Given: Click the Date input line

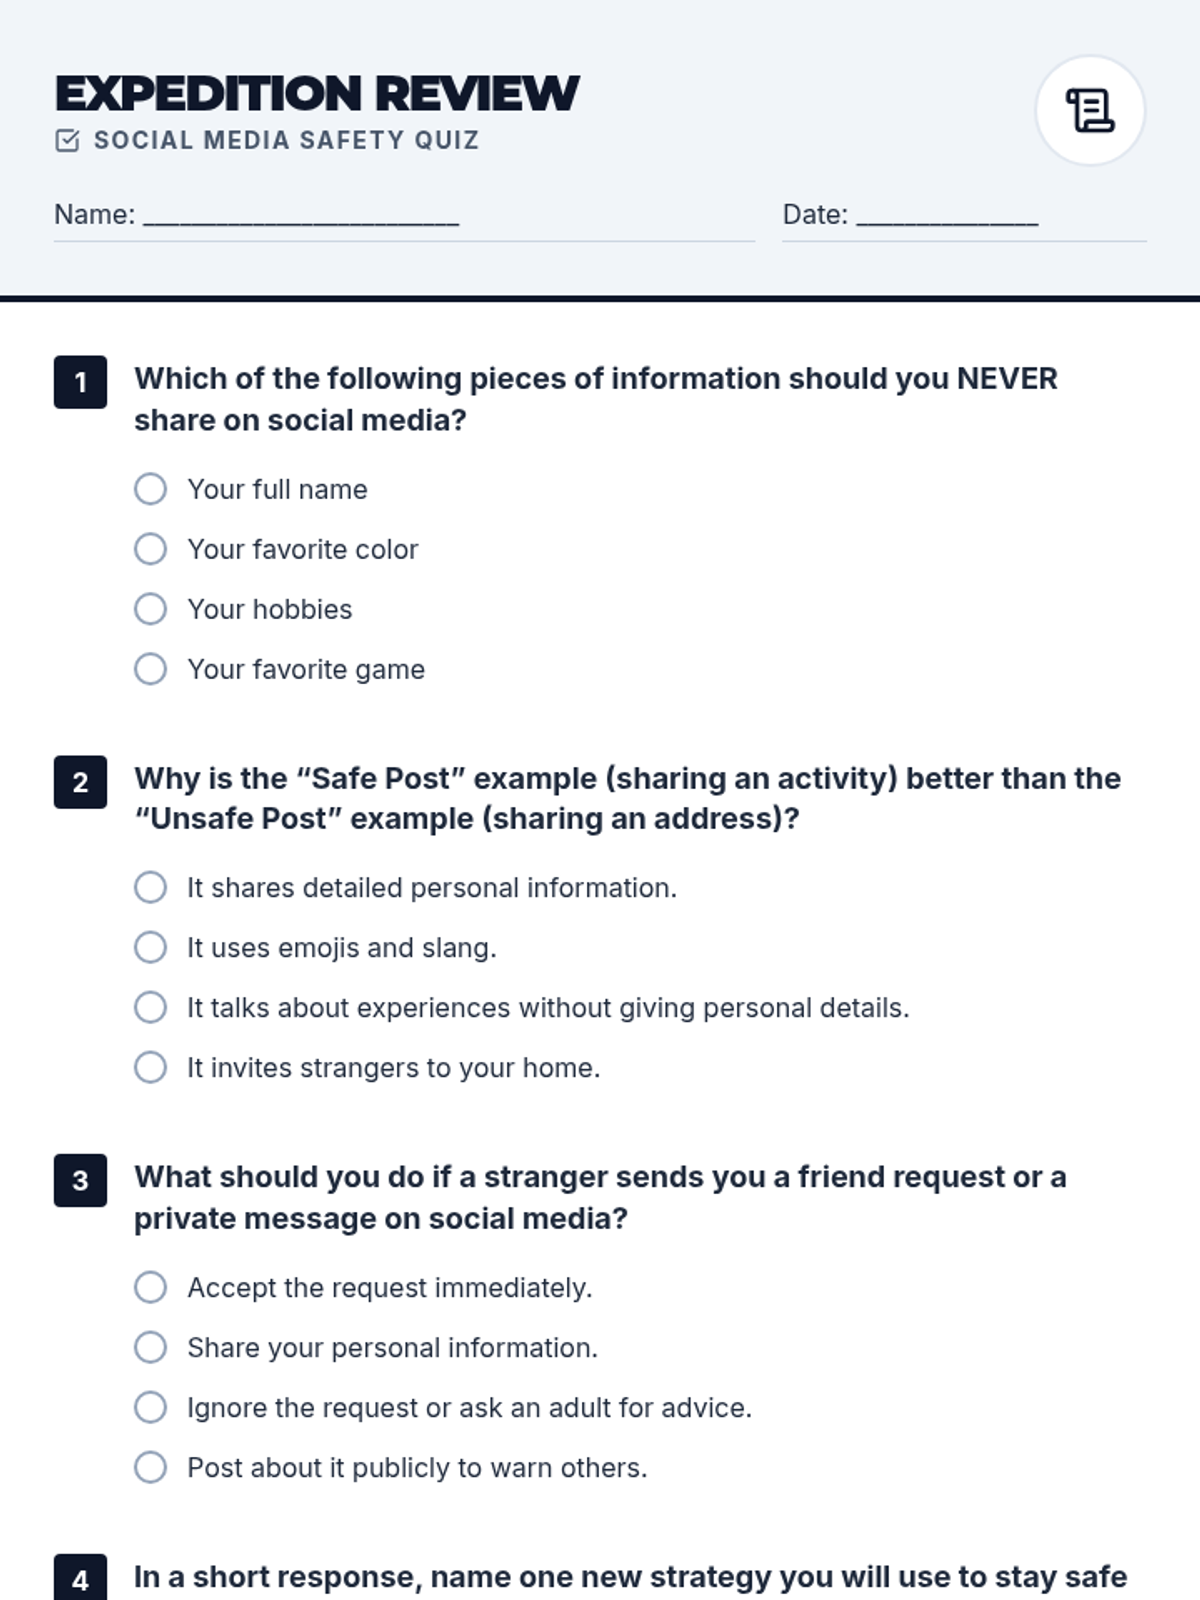Looking at the screenshot, I should click(x=948, y=216).
